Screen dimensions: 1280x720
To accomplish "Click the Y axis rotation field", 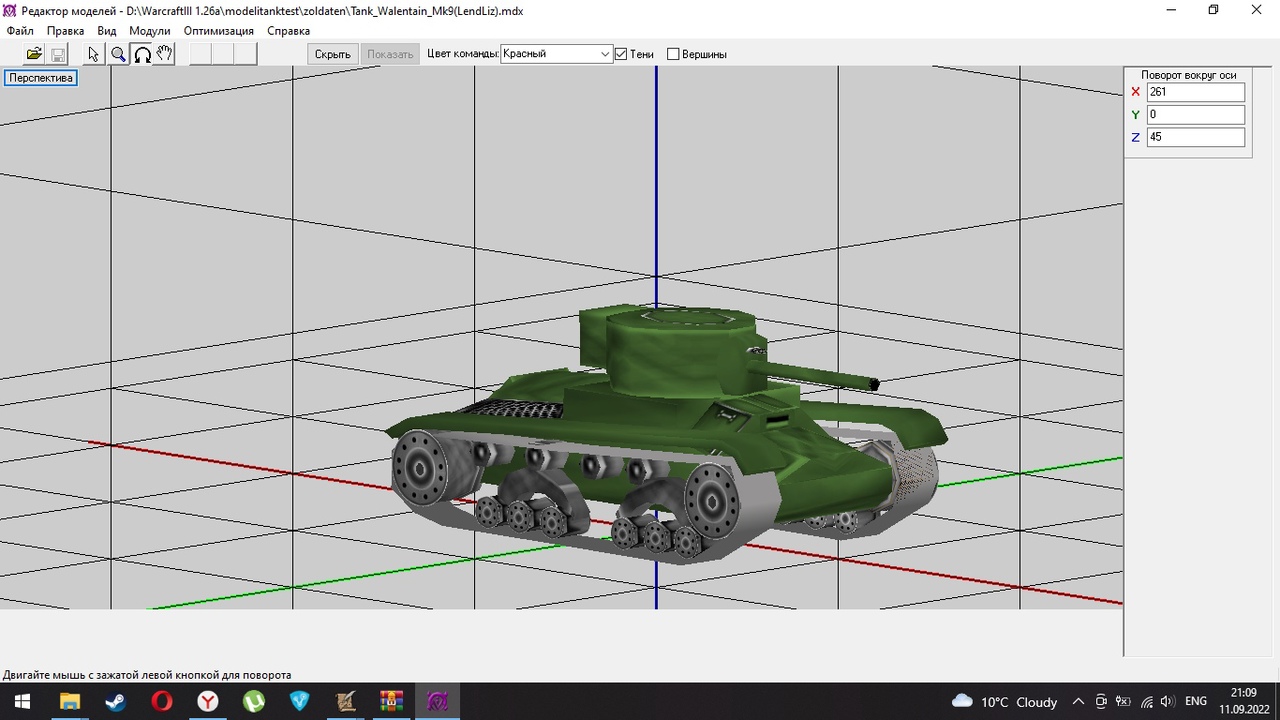I will pos(1195,115).
